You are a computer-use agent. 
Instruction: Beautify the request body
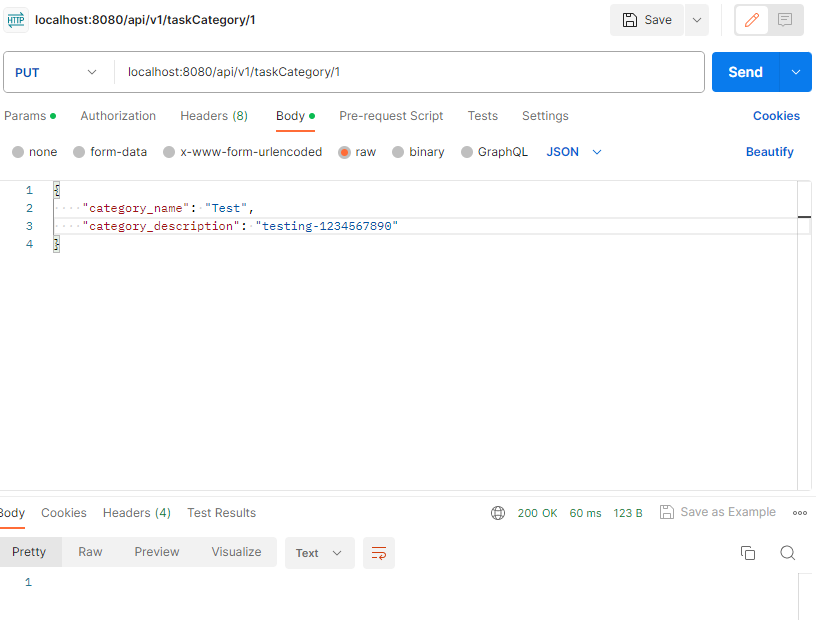click(x=769, y=151)
